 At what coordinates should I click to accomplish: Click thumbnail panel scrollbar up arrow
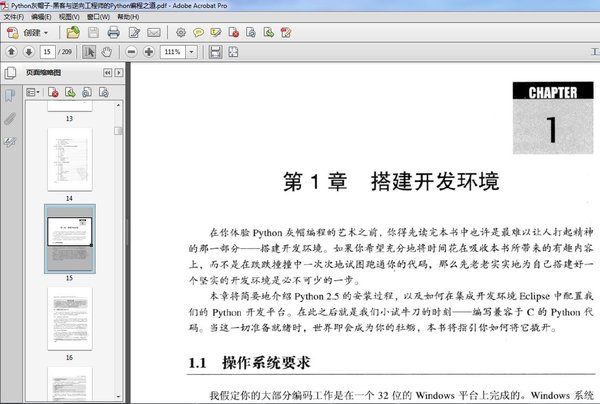tap(118, 105)
